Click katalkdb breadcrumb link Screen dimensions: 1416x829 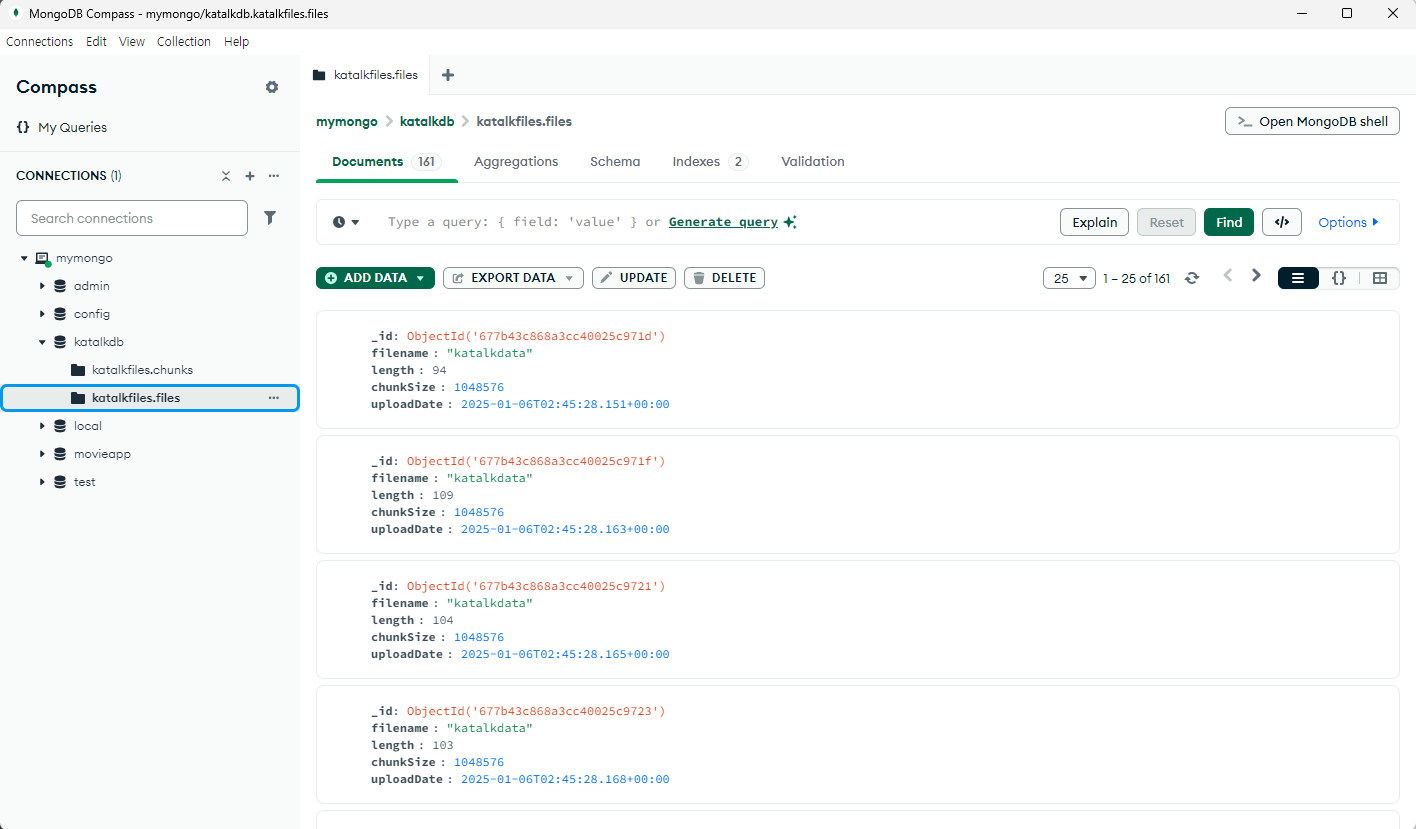427,121
